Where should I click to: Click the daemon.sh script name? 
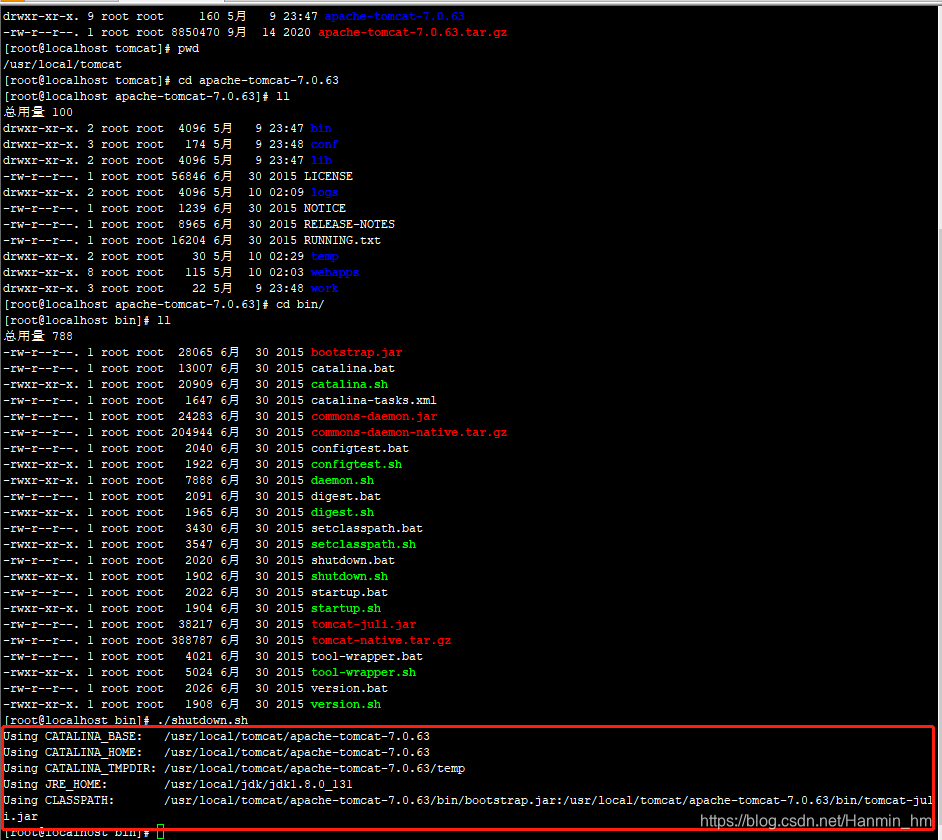(342, 481)
